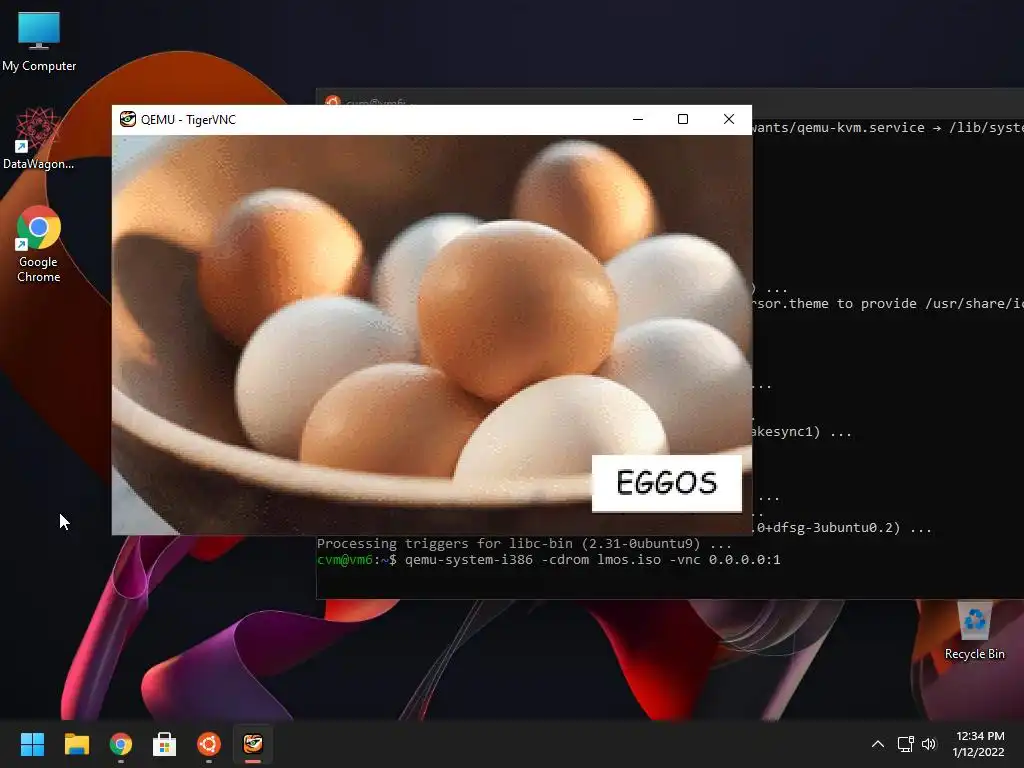
Task: Open File Explorer from the taskbar
Action: pos(76,744)
